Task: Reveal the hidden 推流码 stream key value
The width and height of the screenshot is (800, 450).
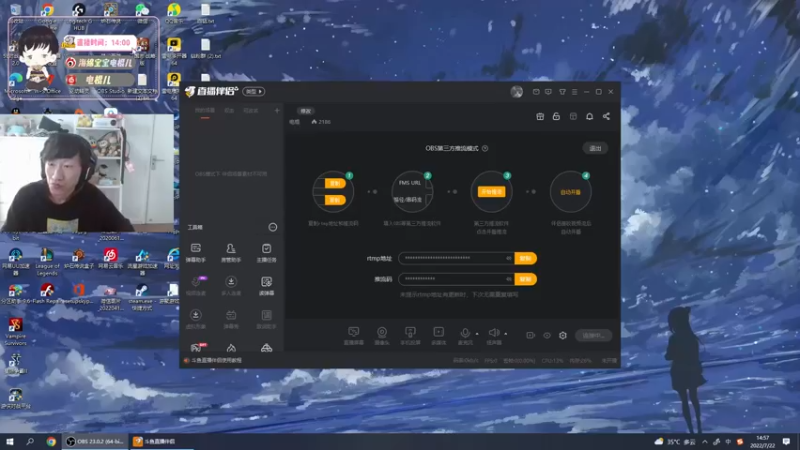Action: [x=508, y=279]
